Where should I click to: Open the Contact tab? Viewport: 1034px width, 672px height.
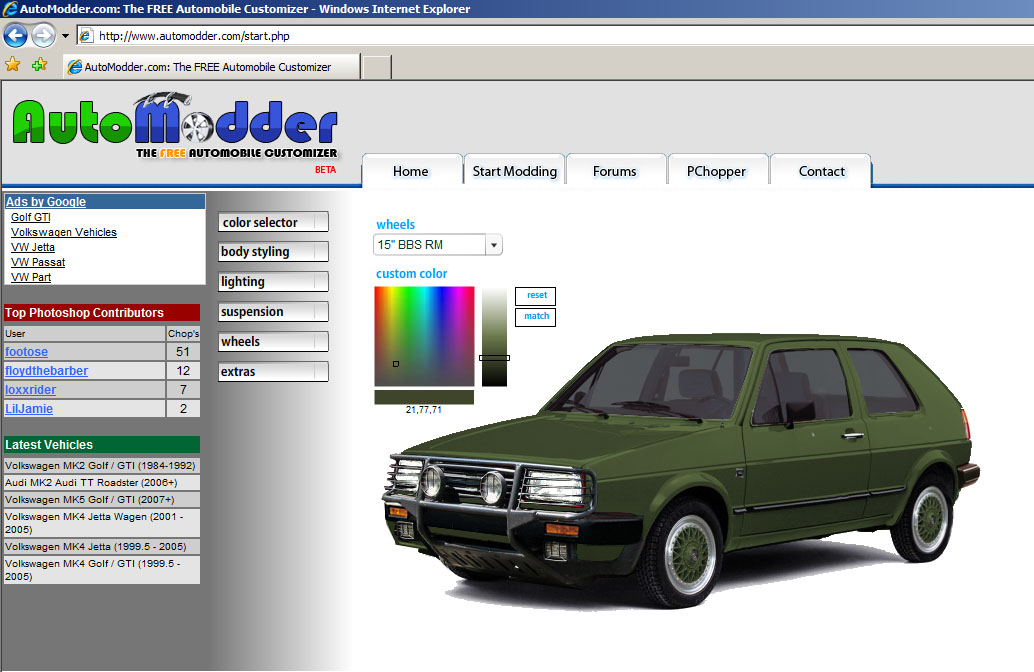[822, 171]
